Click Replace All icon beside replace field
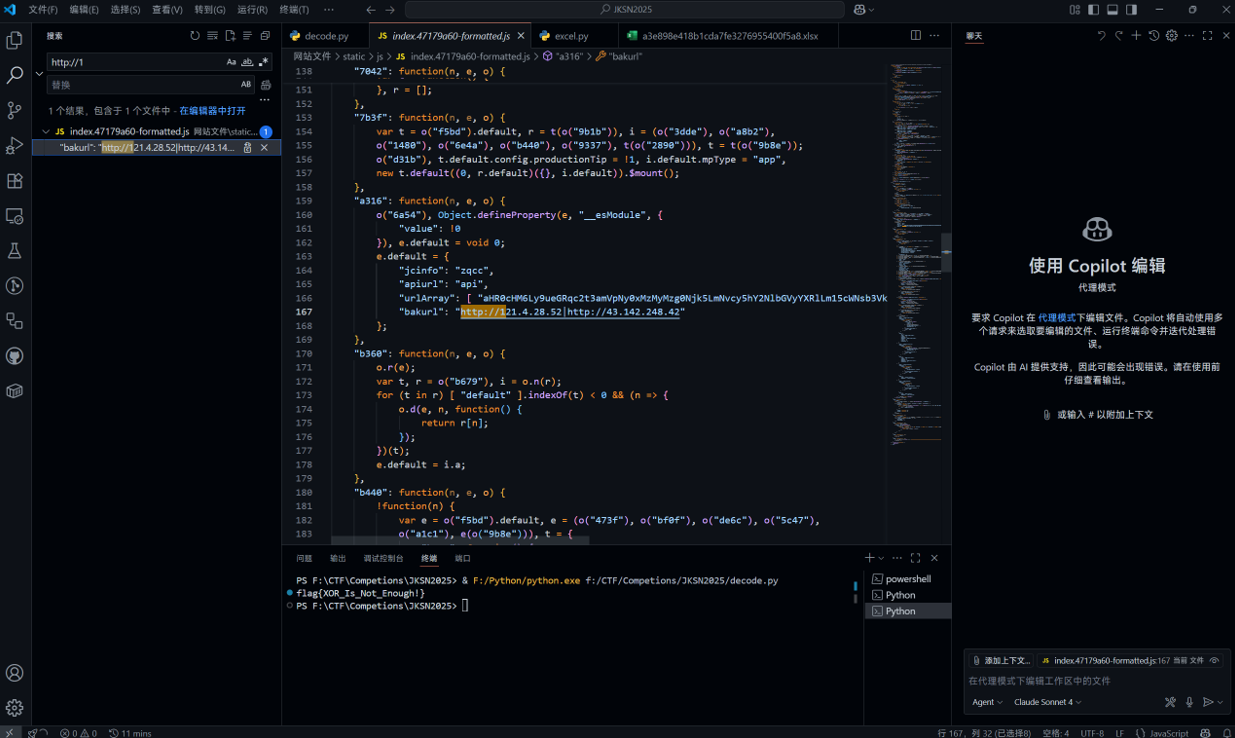Image resolution: width=1235 pixels, height=738 pixels. pyautogui.click(x=265, y=85)
